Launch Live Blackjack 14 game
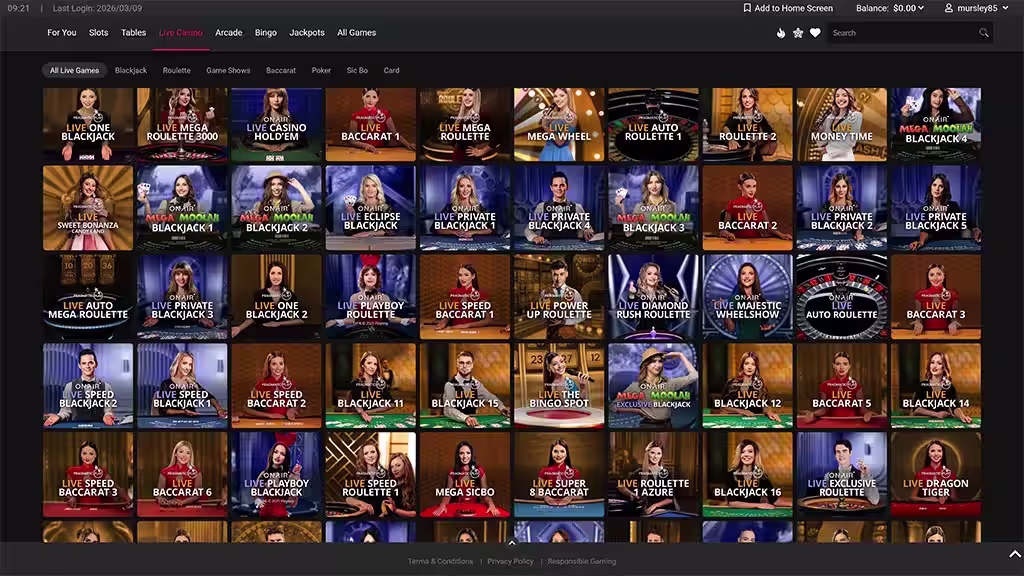 (936, 386)
